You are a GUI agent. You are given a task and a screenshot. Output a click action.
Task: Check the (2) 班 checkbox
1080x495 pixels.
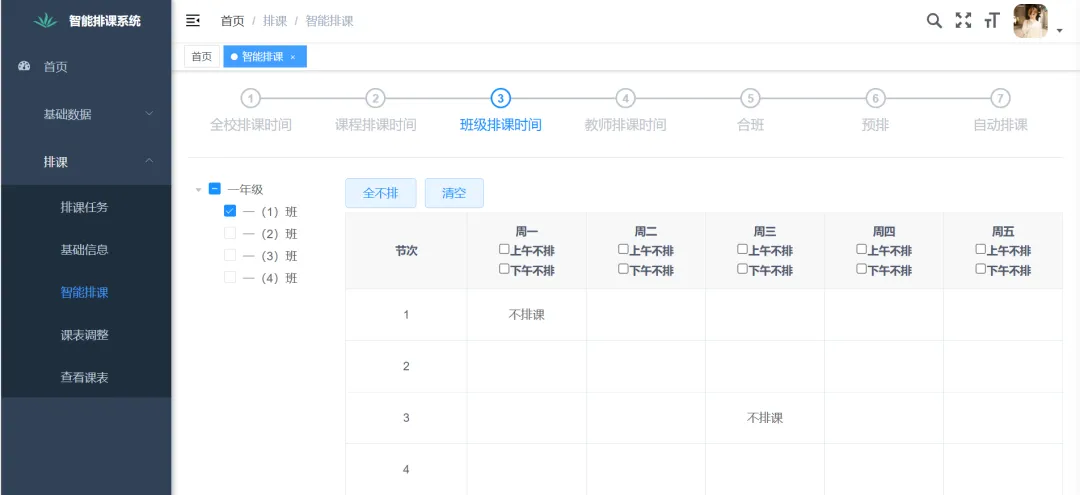tap(230, 234)
